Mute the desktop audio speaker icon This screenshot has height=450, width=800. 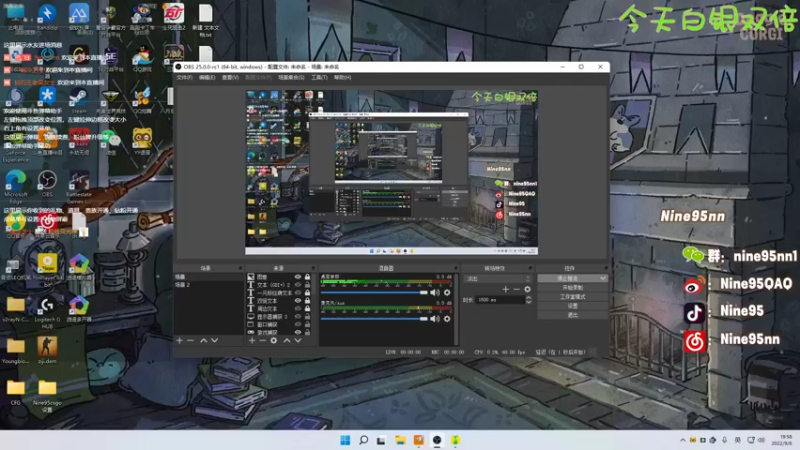click(435, 292)
